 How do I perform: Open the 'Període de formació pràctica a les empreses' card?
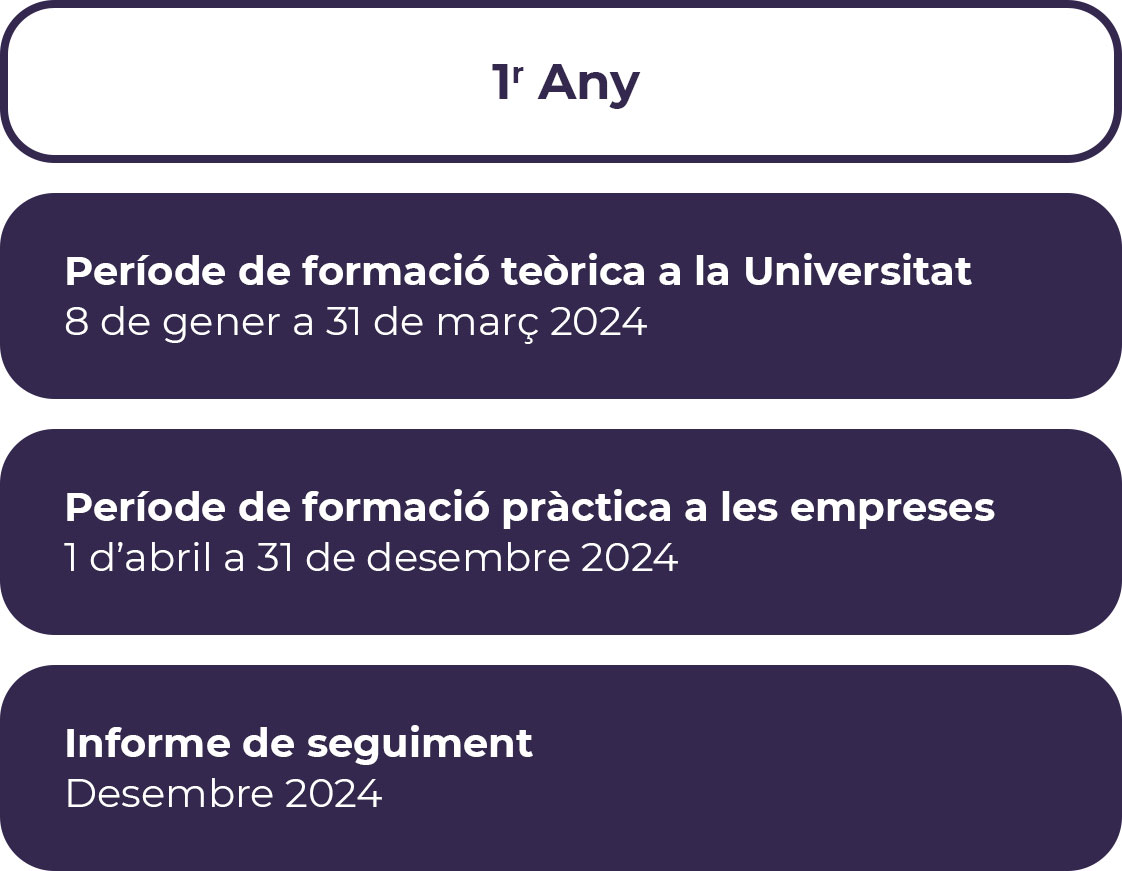click(561, 532)
